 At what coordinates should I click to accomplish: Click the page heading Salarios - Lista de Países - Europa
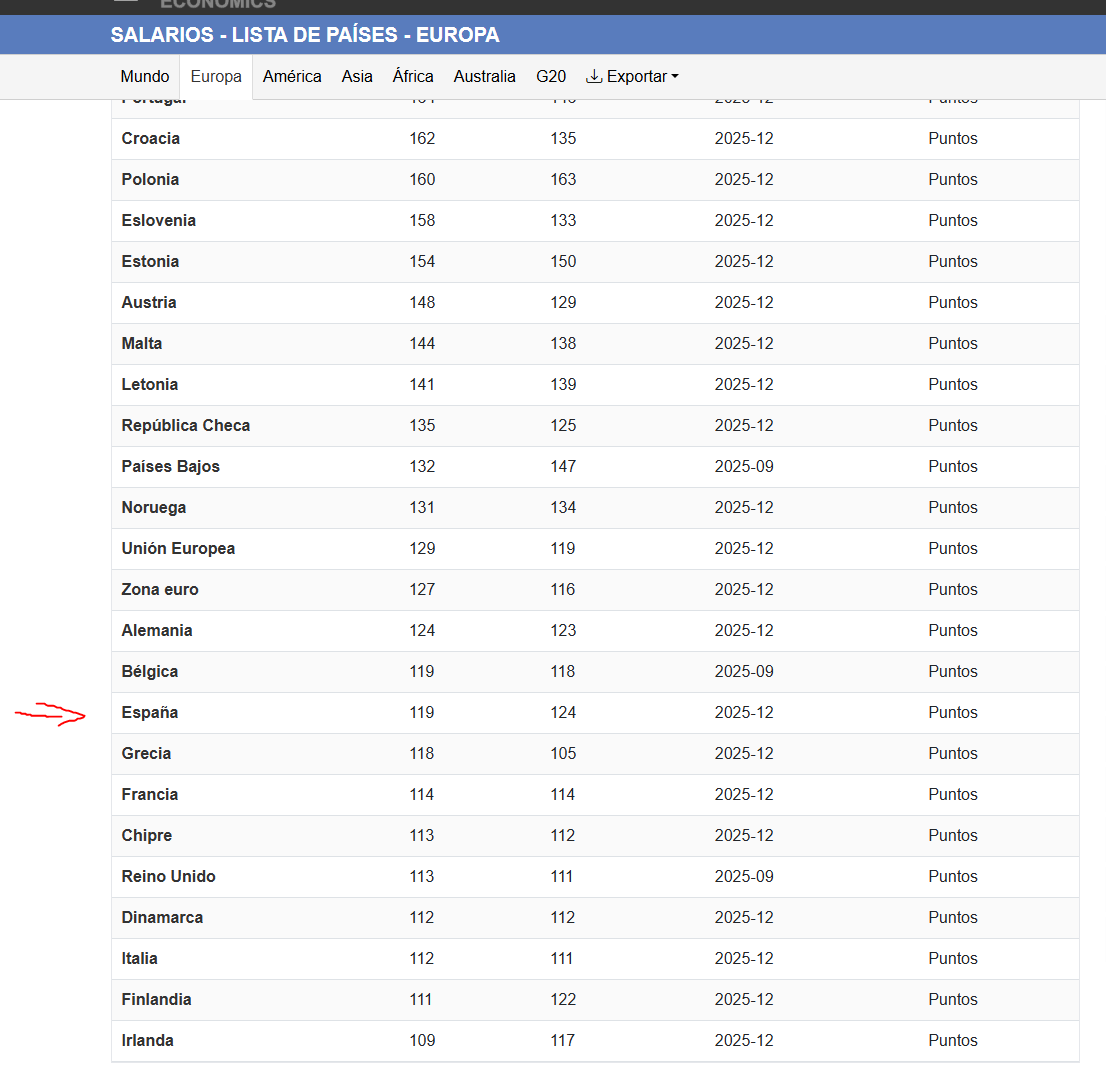tap(305, 35)
